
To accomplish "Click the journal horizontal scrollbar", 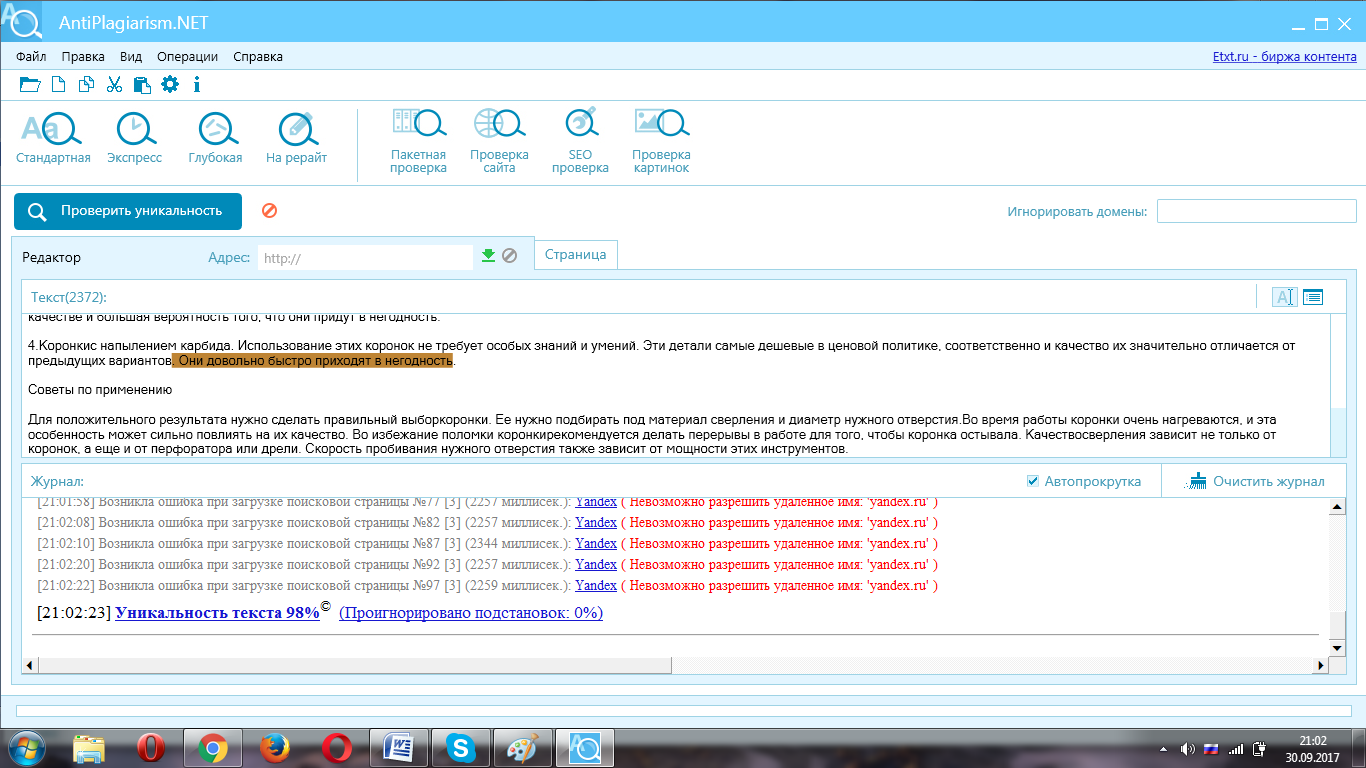I will 350,665.
